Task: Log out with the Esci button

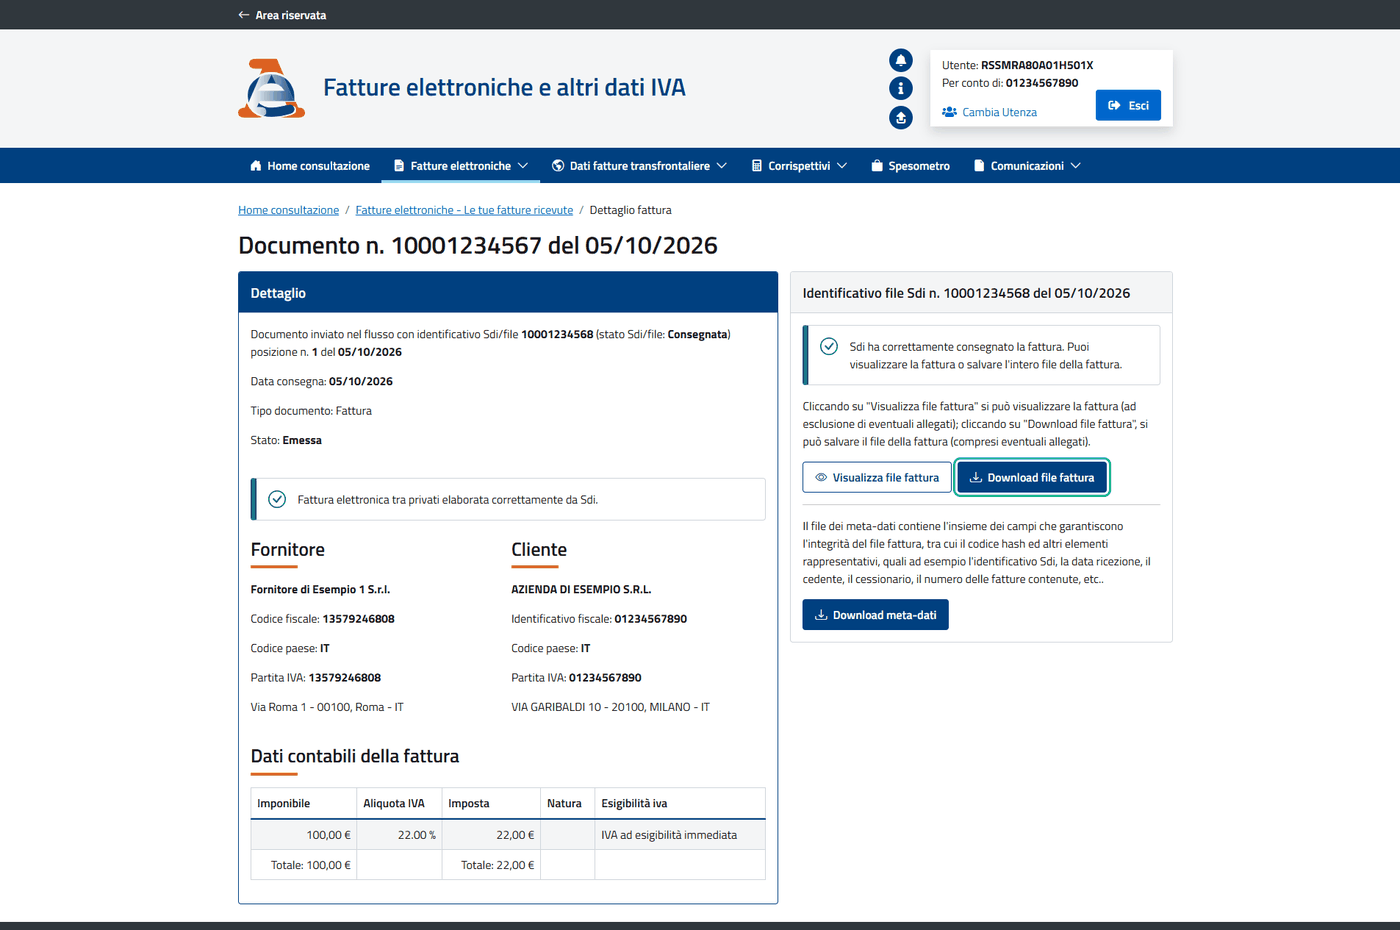Action: (x=1128, y=105)
